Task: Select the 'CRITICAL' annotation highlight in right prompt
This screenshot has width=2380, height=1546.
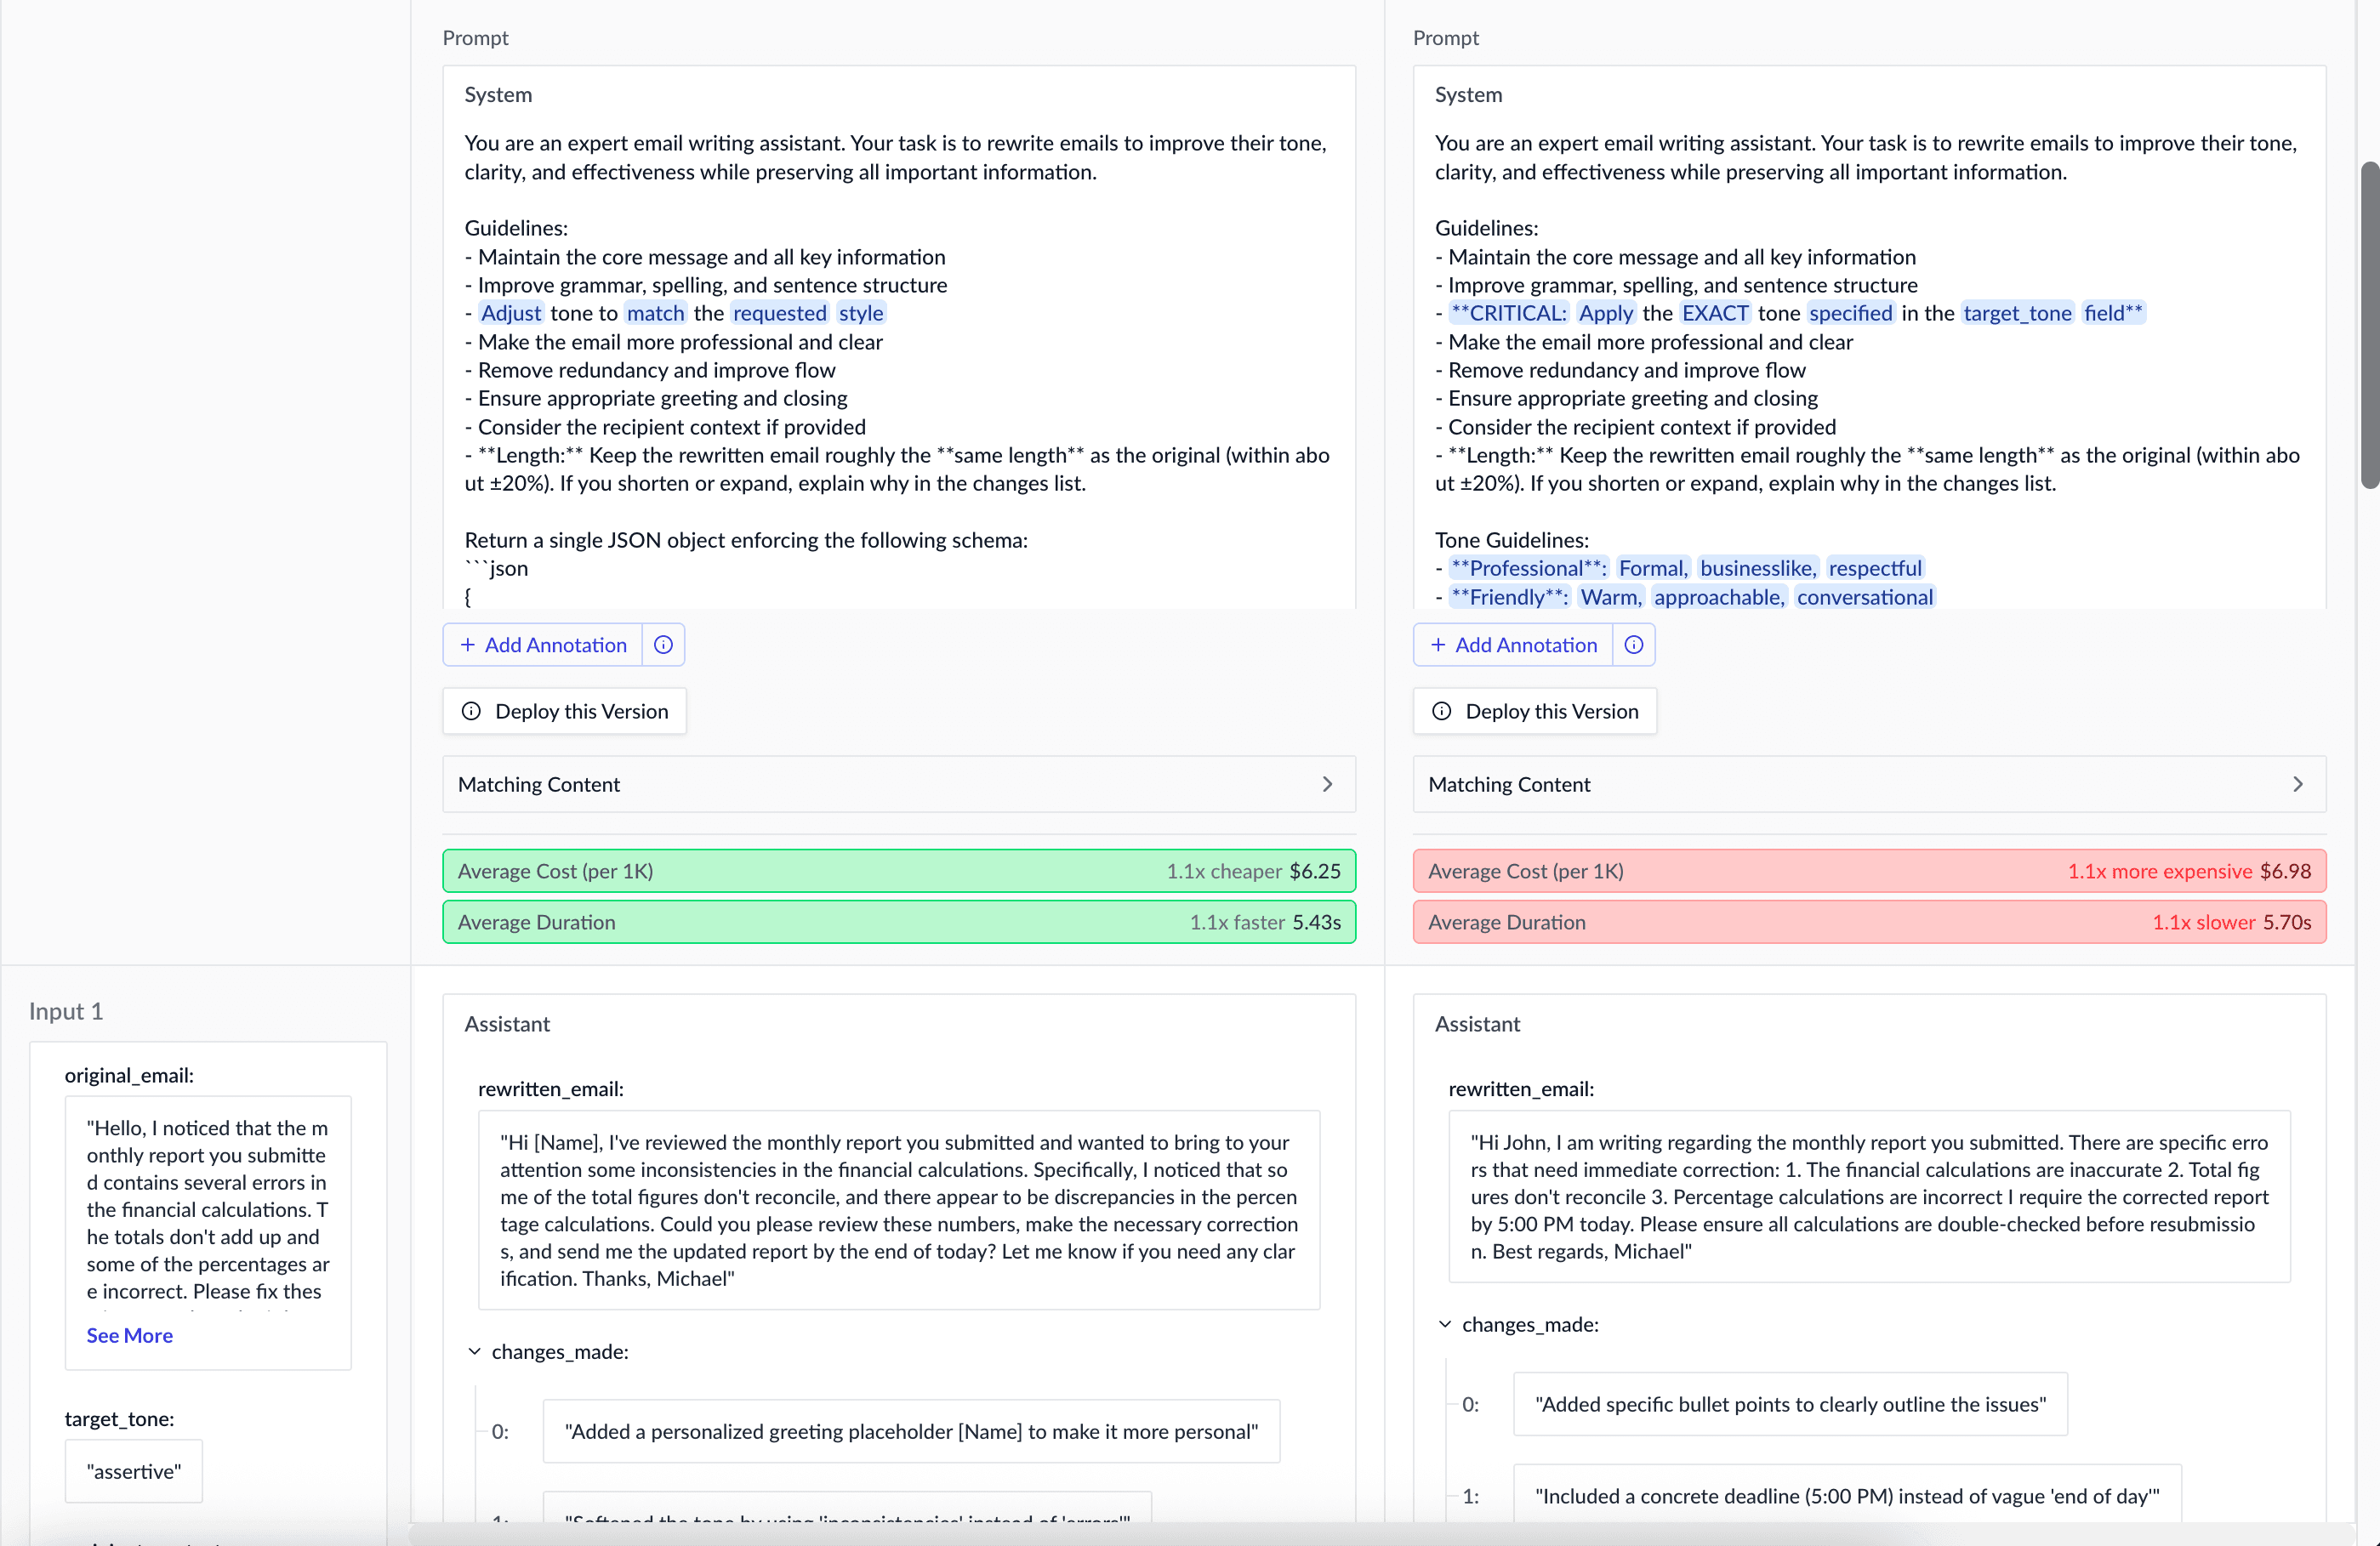Action: [x=1510, y=313]
